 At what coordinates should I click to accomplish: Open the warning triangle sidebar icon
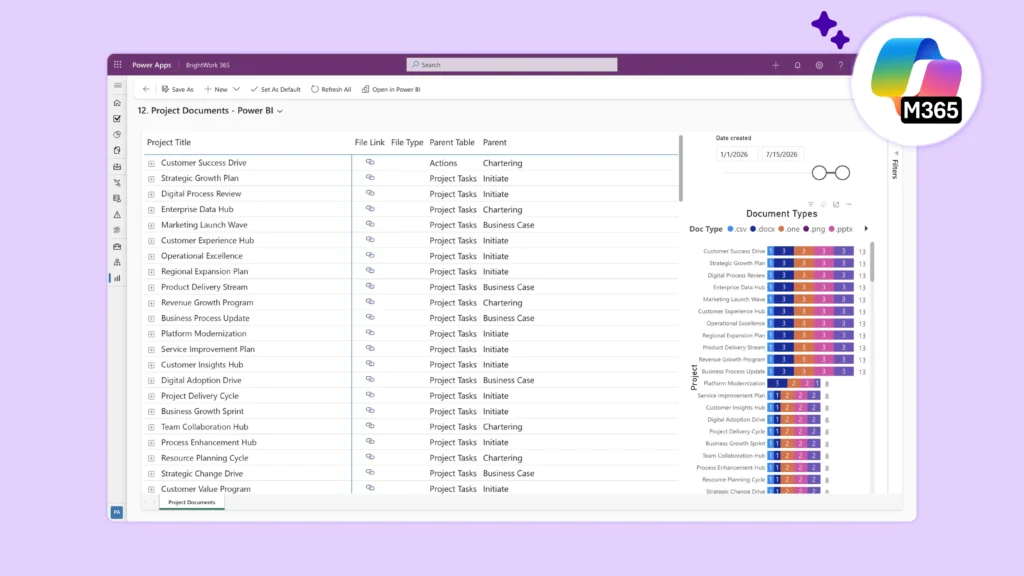click(x=118, y=214)
